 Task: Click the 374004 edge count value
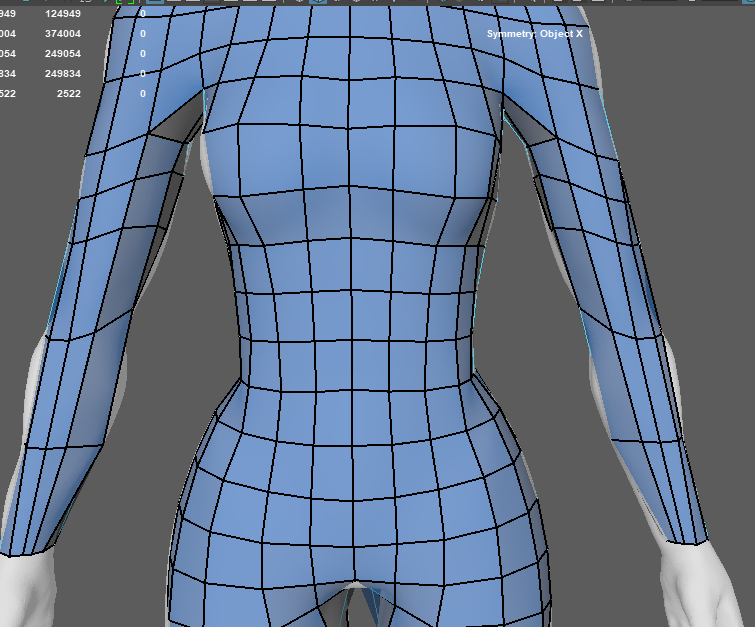(x=63, y=34)
